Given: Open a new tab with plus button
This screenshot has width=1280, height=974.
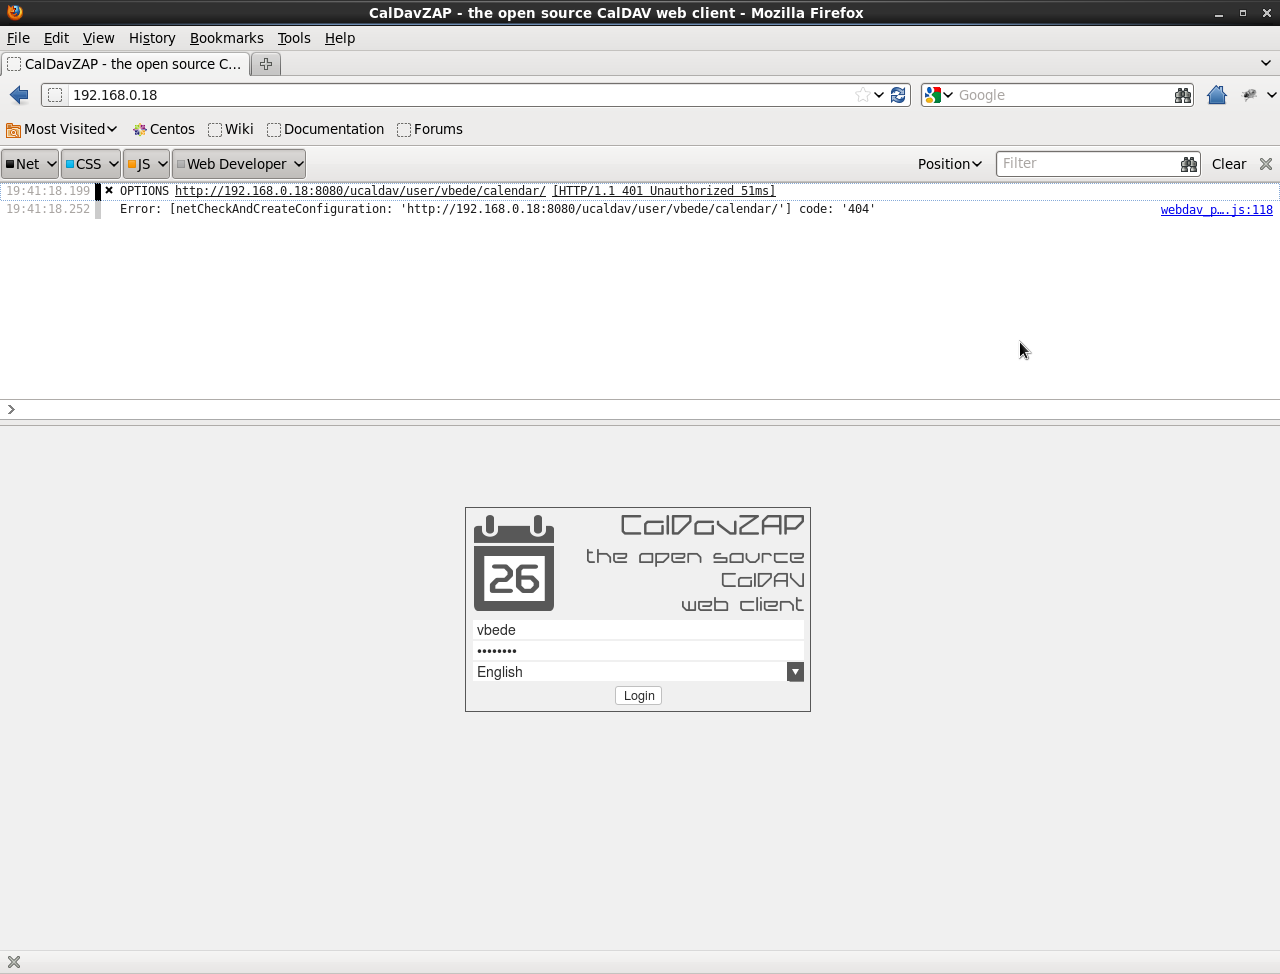Looking at the screenshot, I should (266, 64).
